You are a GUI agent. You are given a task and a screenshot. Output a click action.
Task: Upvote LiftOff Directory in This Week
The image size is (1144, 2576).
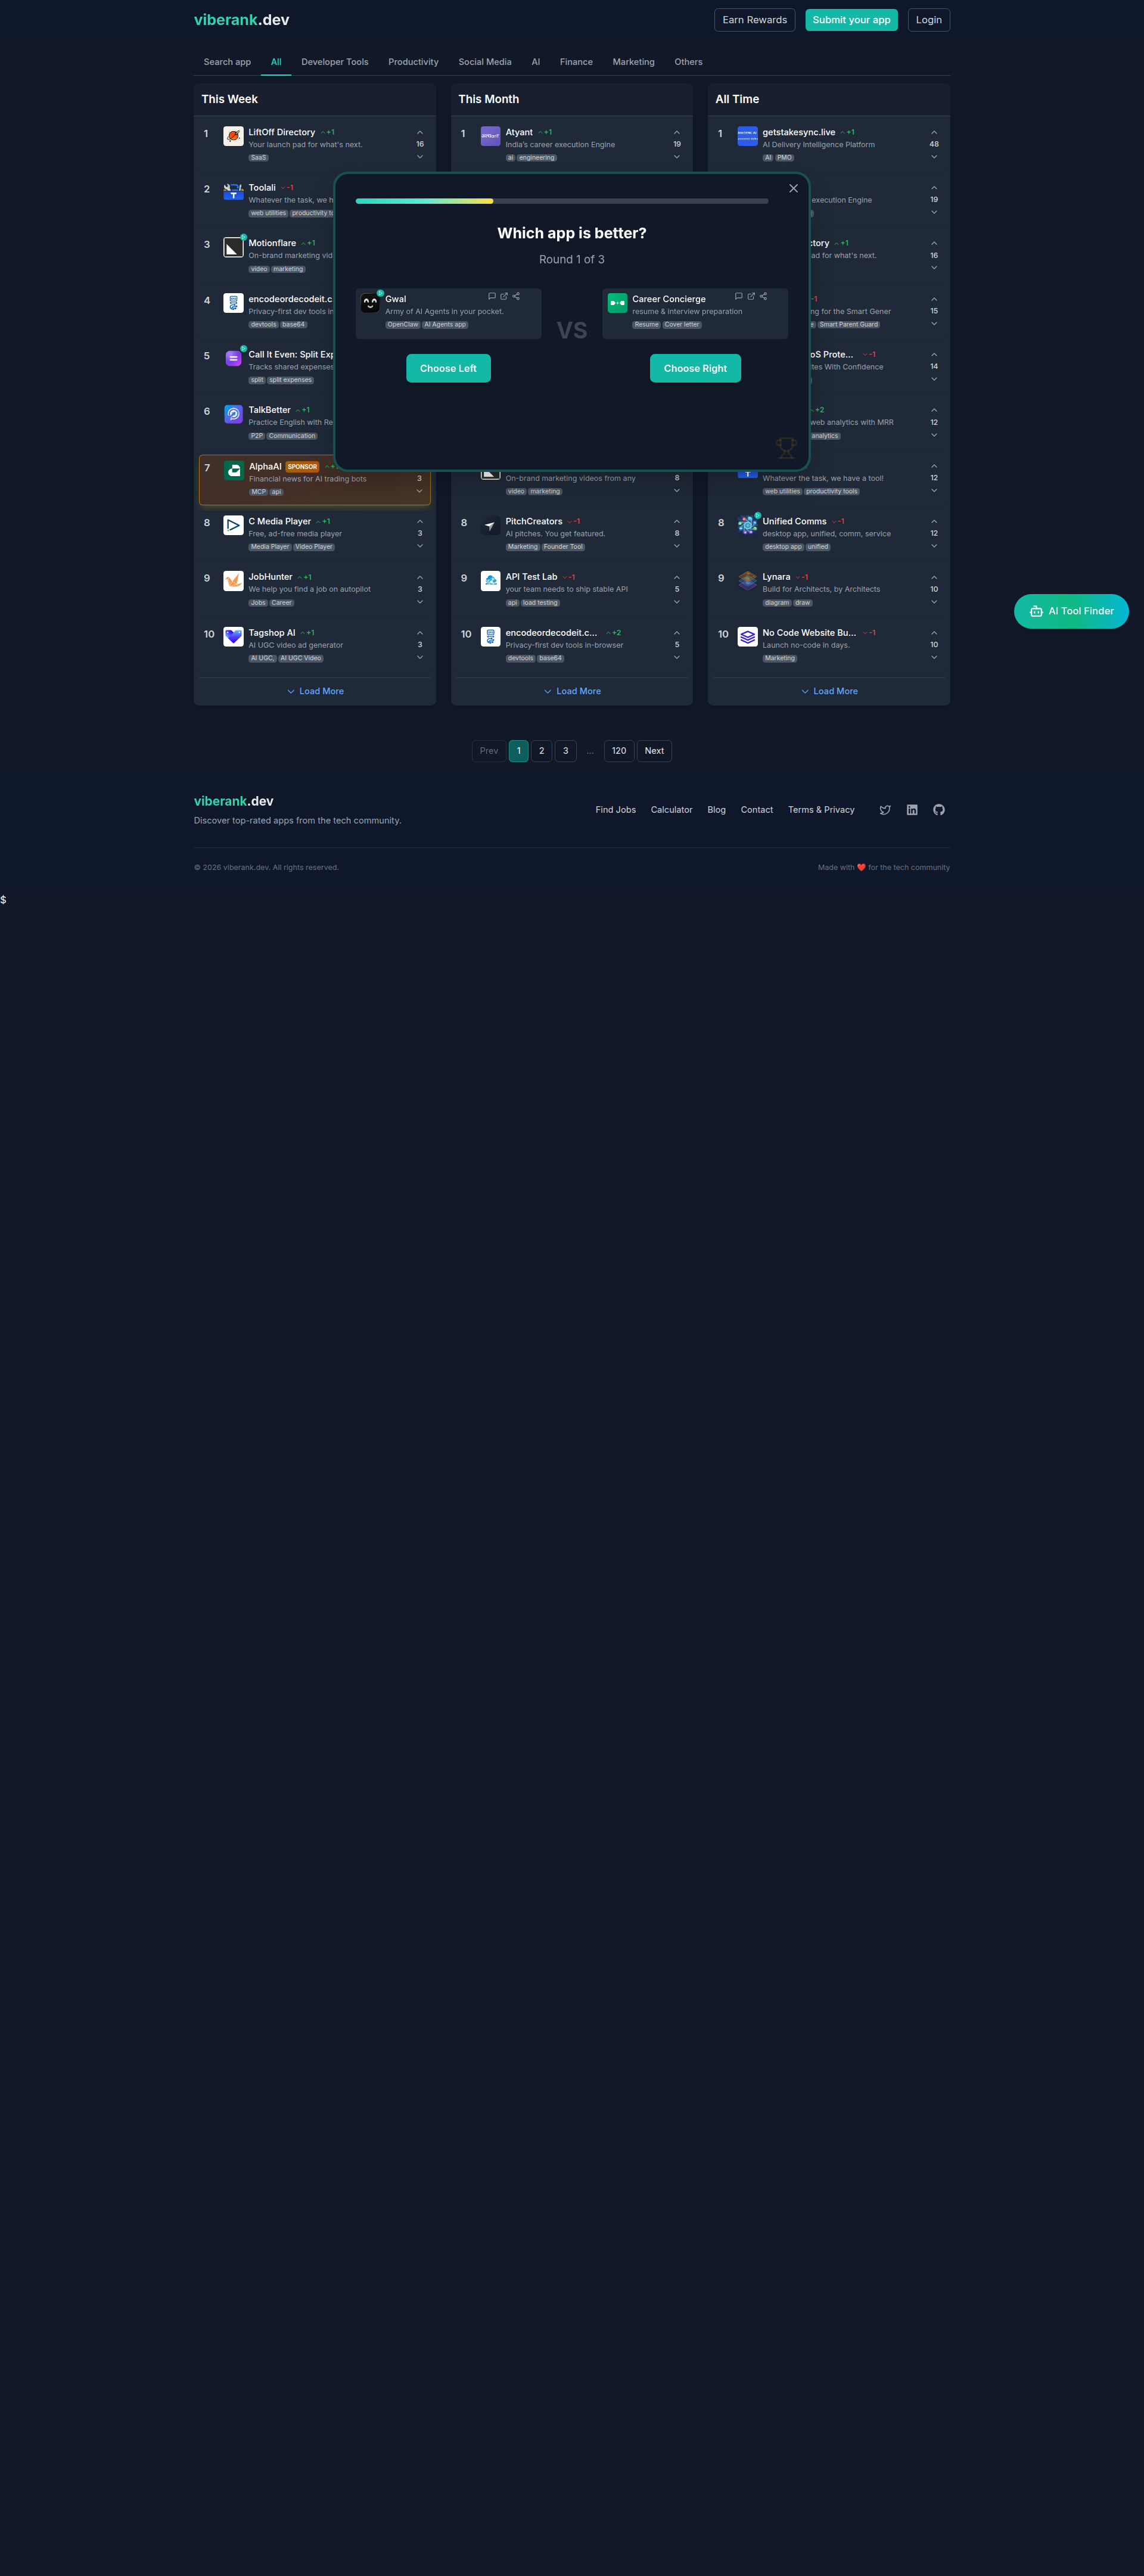420,132
